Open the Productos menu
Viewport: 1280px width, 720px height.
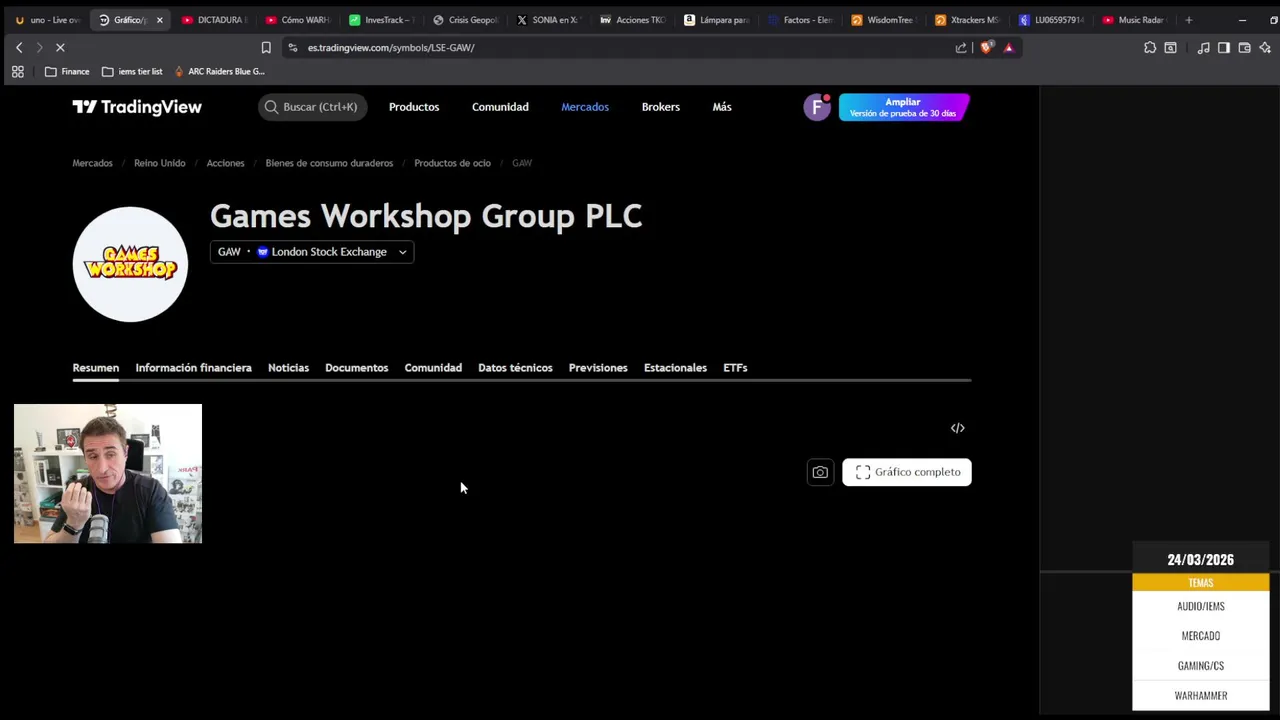[414, 107]
